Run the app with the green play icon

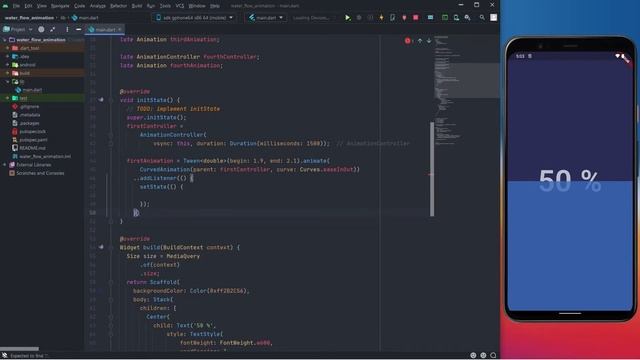(347, 18)
